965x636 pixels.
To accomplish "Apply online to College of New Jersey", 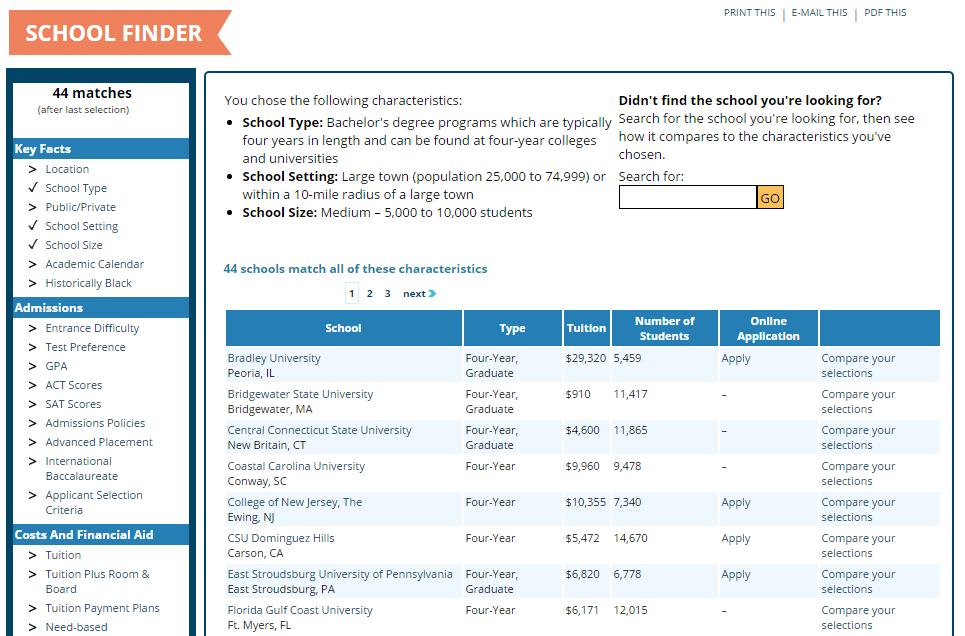I will [x=735, y=501].
